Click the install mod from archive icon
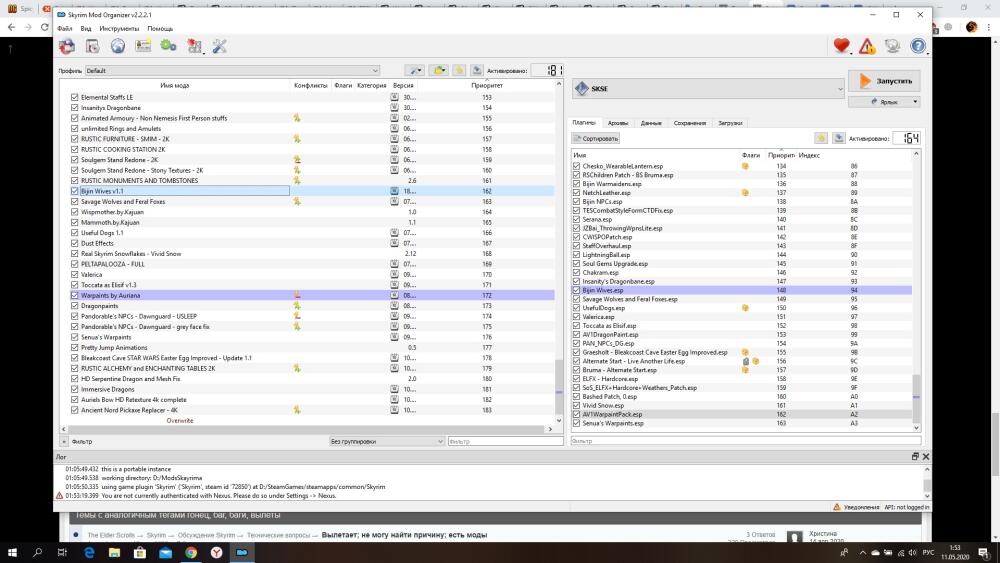 pyautogui.click(x=92, y=46)
